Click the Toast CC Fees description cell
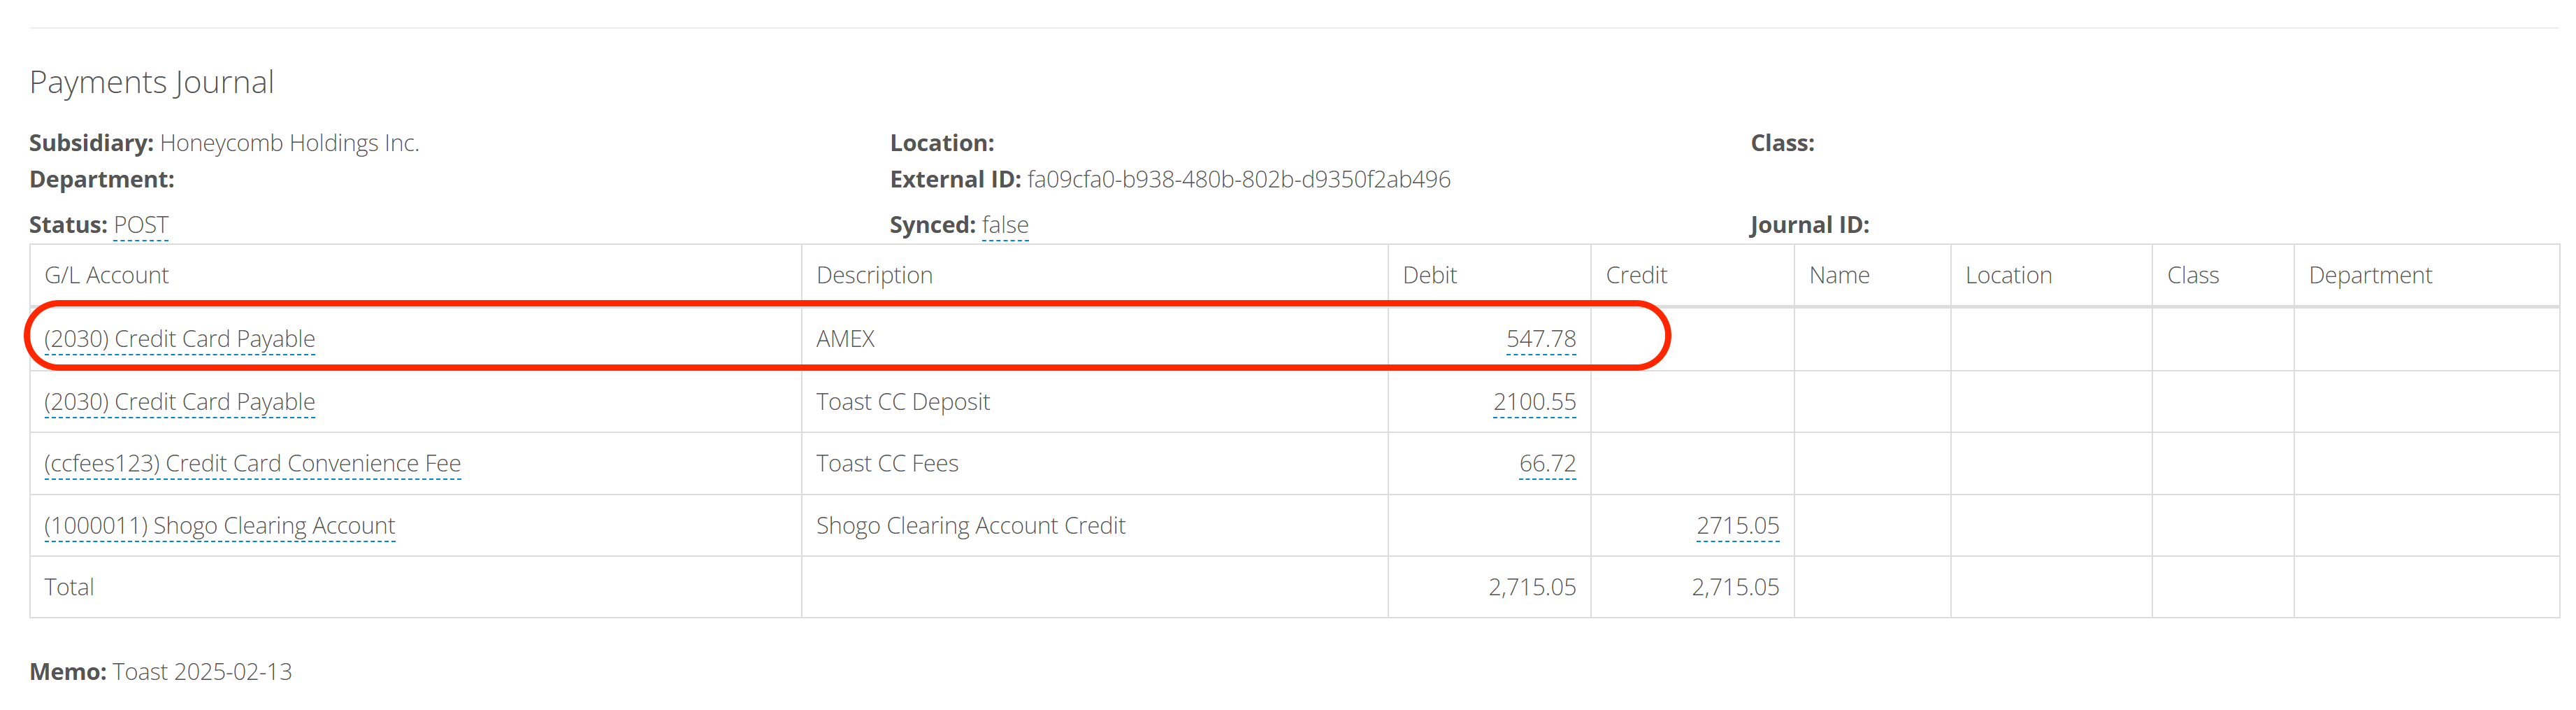Image resolution: width=2576 pixels, height=710 pixels. click(x=887, y=464)
